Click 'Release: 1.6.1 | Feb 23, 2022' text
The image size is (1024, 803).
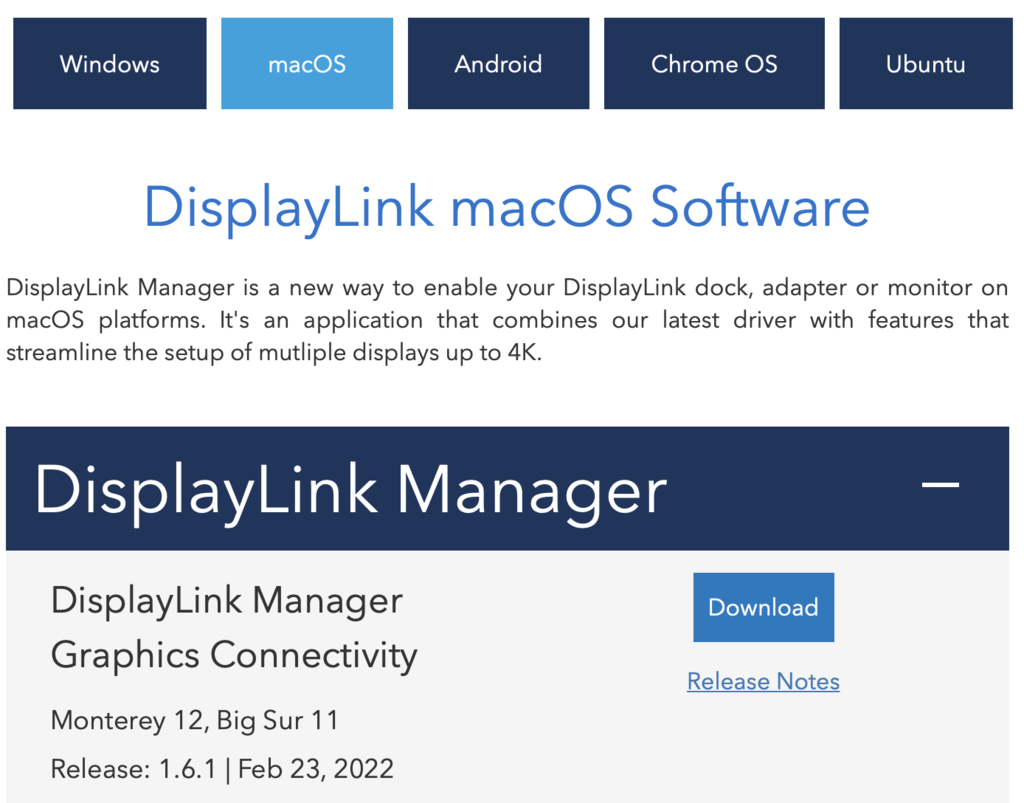pos(222,768)
